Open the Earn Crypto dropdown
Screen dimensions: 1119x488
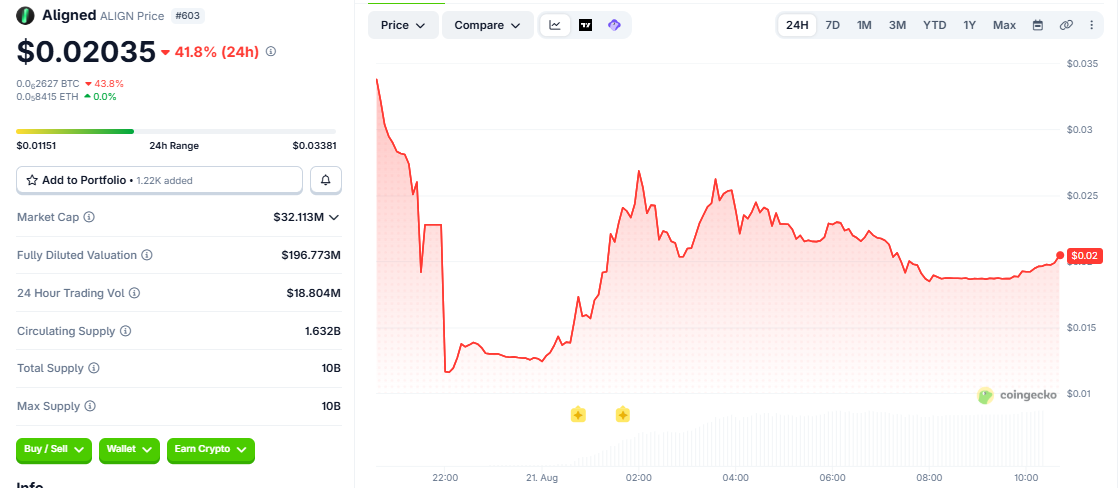point(211,449)
